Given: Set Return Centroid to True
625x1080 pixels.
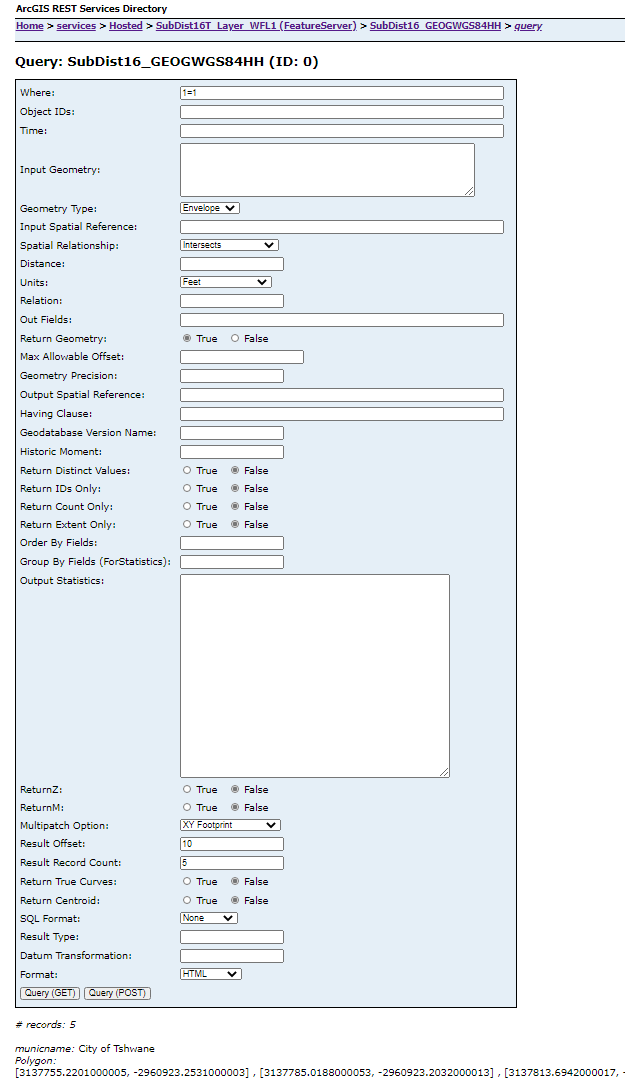Looking at the screenshot, I should tap(187, 900).
